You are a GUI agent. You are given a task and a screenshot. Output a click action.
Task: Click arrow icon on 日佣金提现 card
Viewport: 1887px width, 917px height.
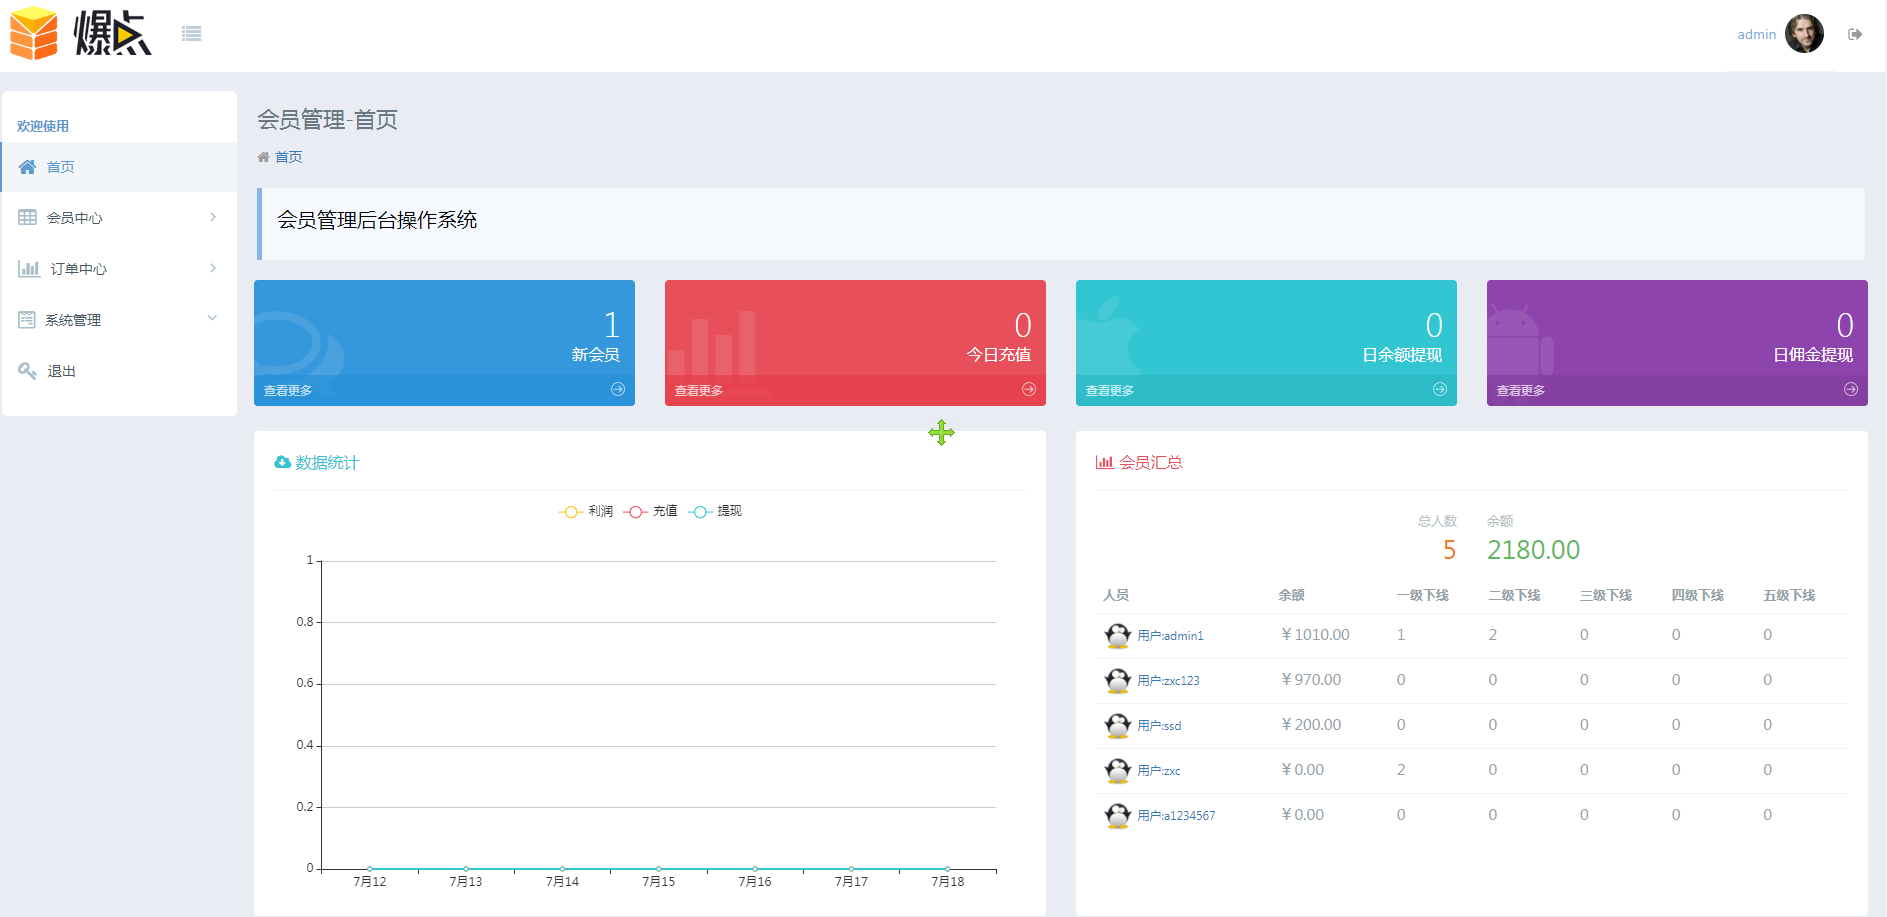tap(1851, 390)
